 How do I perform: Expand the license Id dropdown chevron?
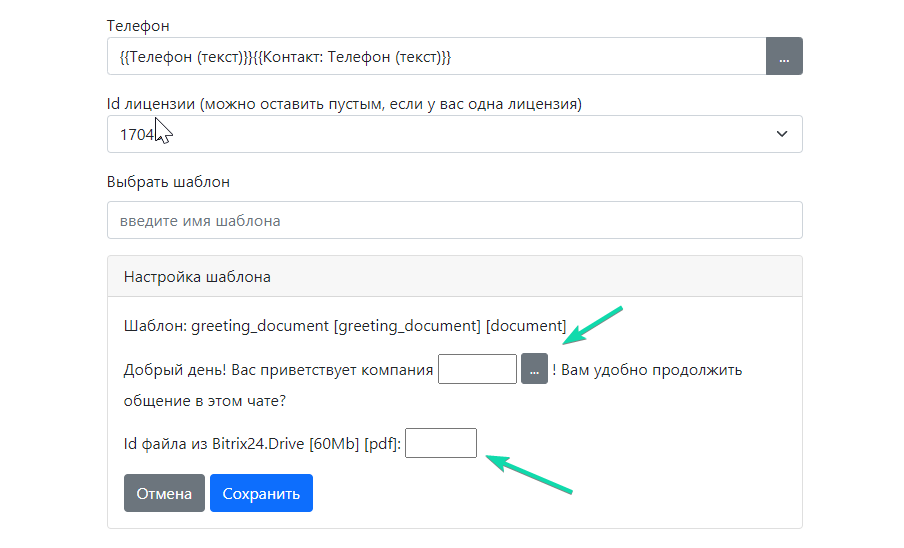[782, 134]
